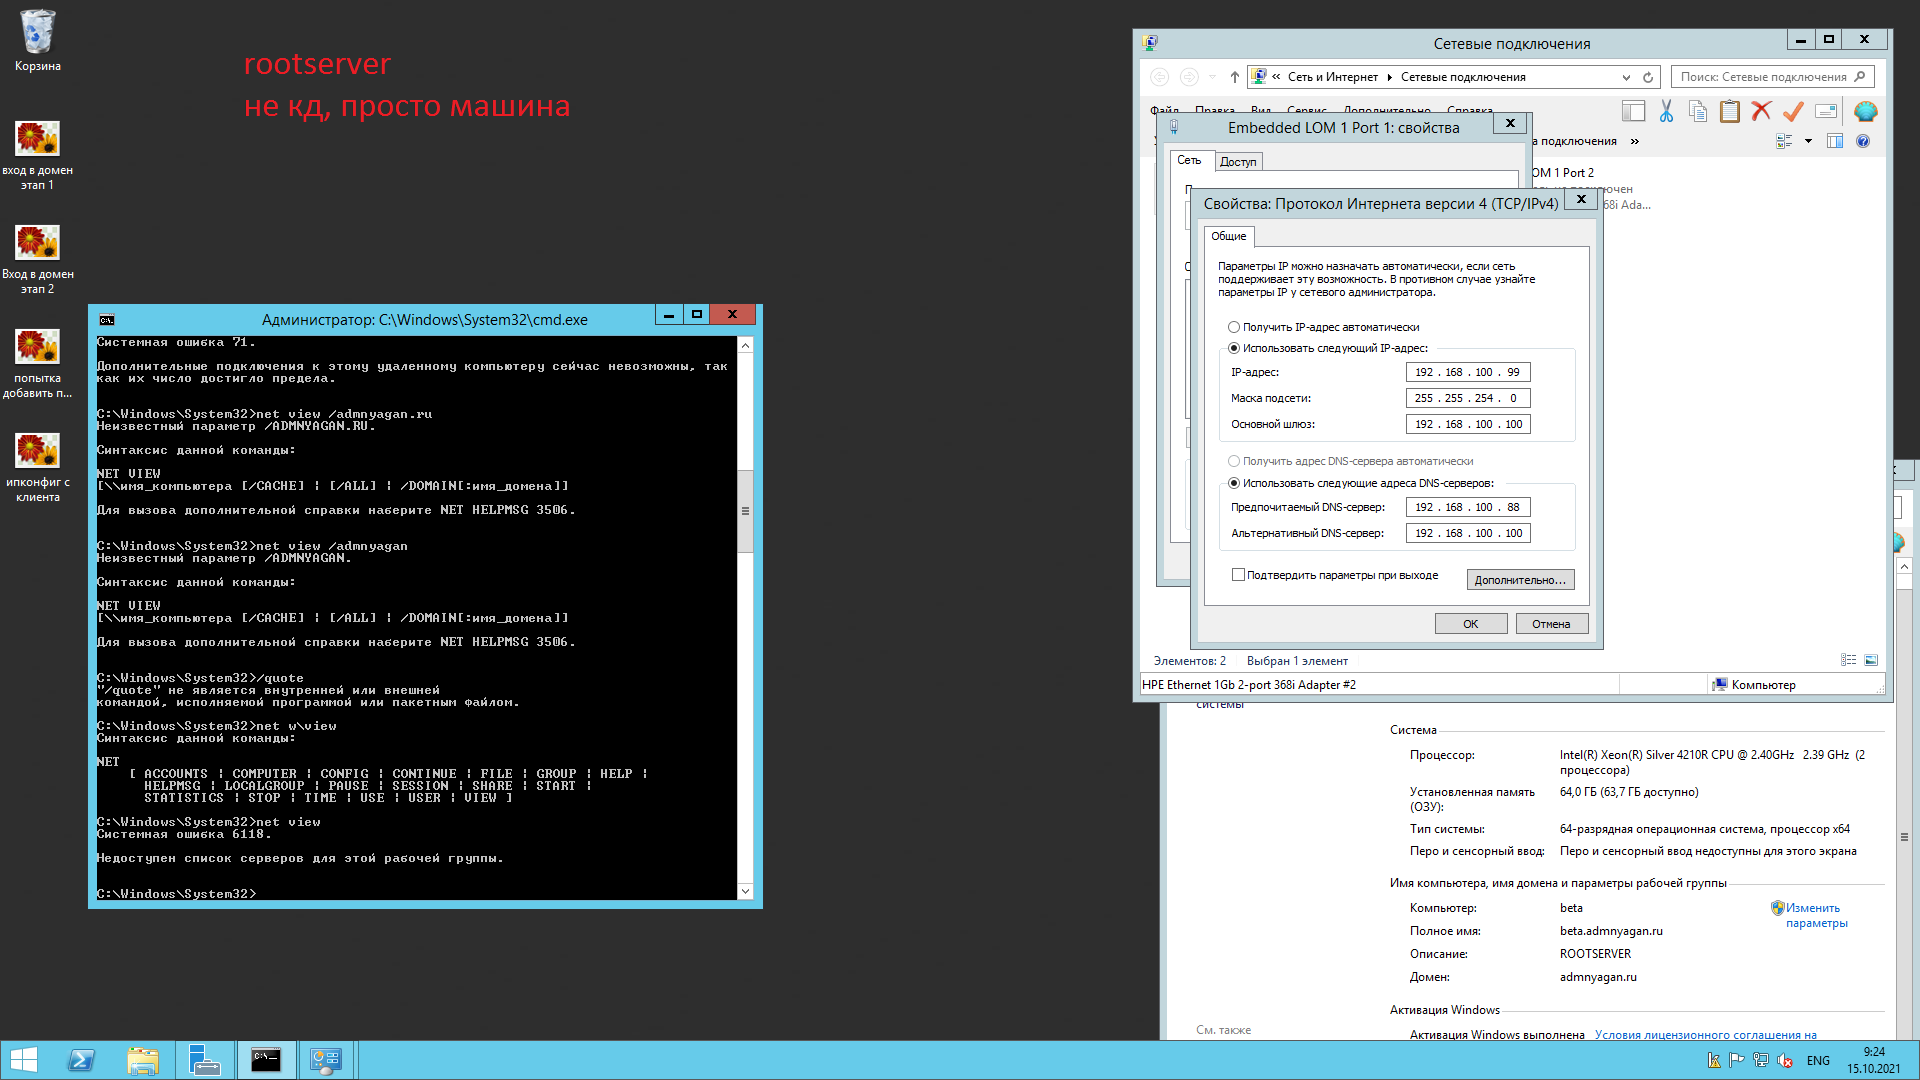Click the Refresh icon in the address bar
Viewport: 1920px width, 1080px height.
1648,77
